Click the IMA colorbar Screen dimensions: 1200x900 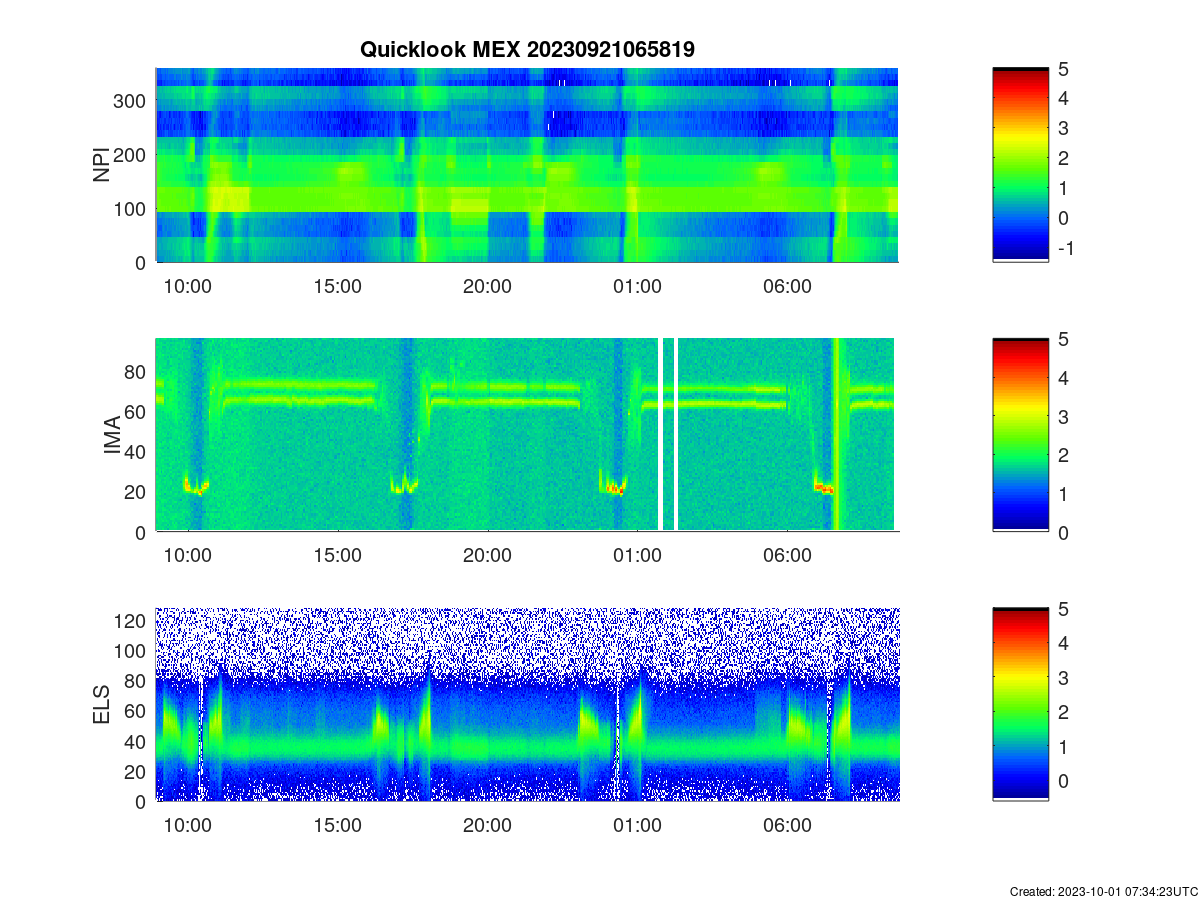1020,435
